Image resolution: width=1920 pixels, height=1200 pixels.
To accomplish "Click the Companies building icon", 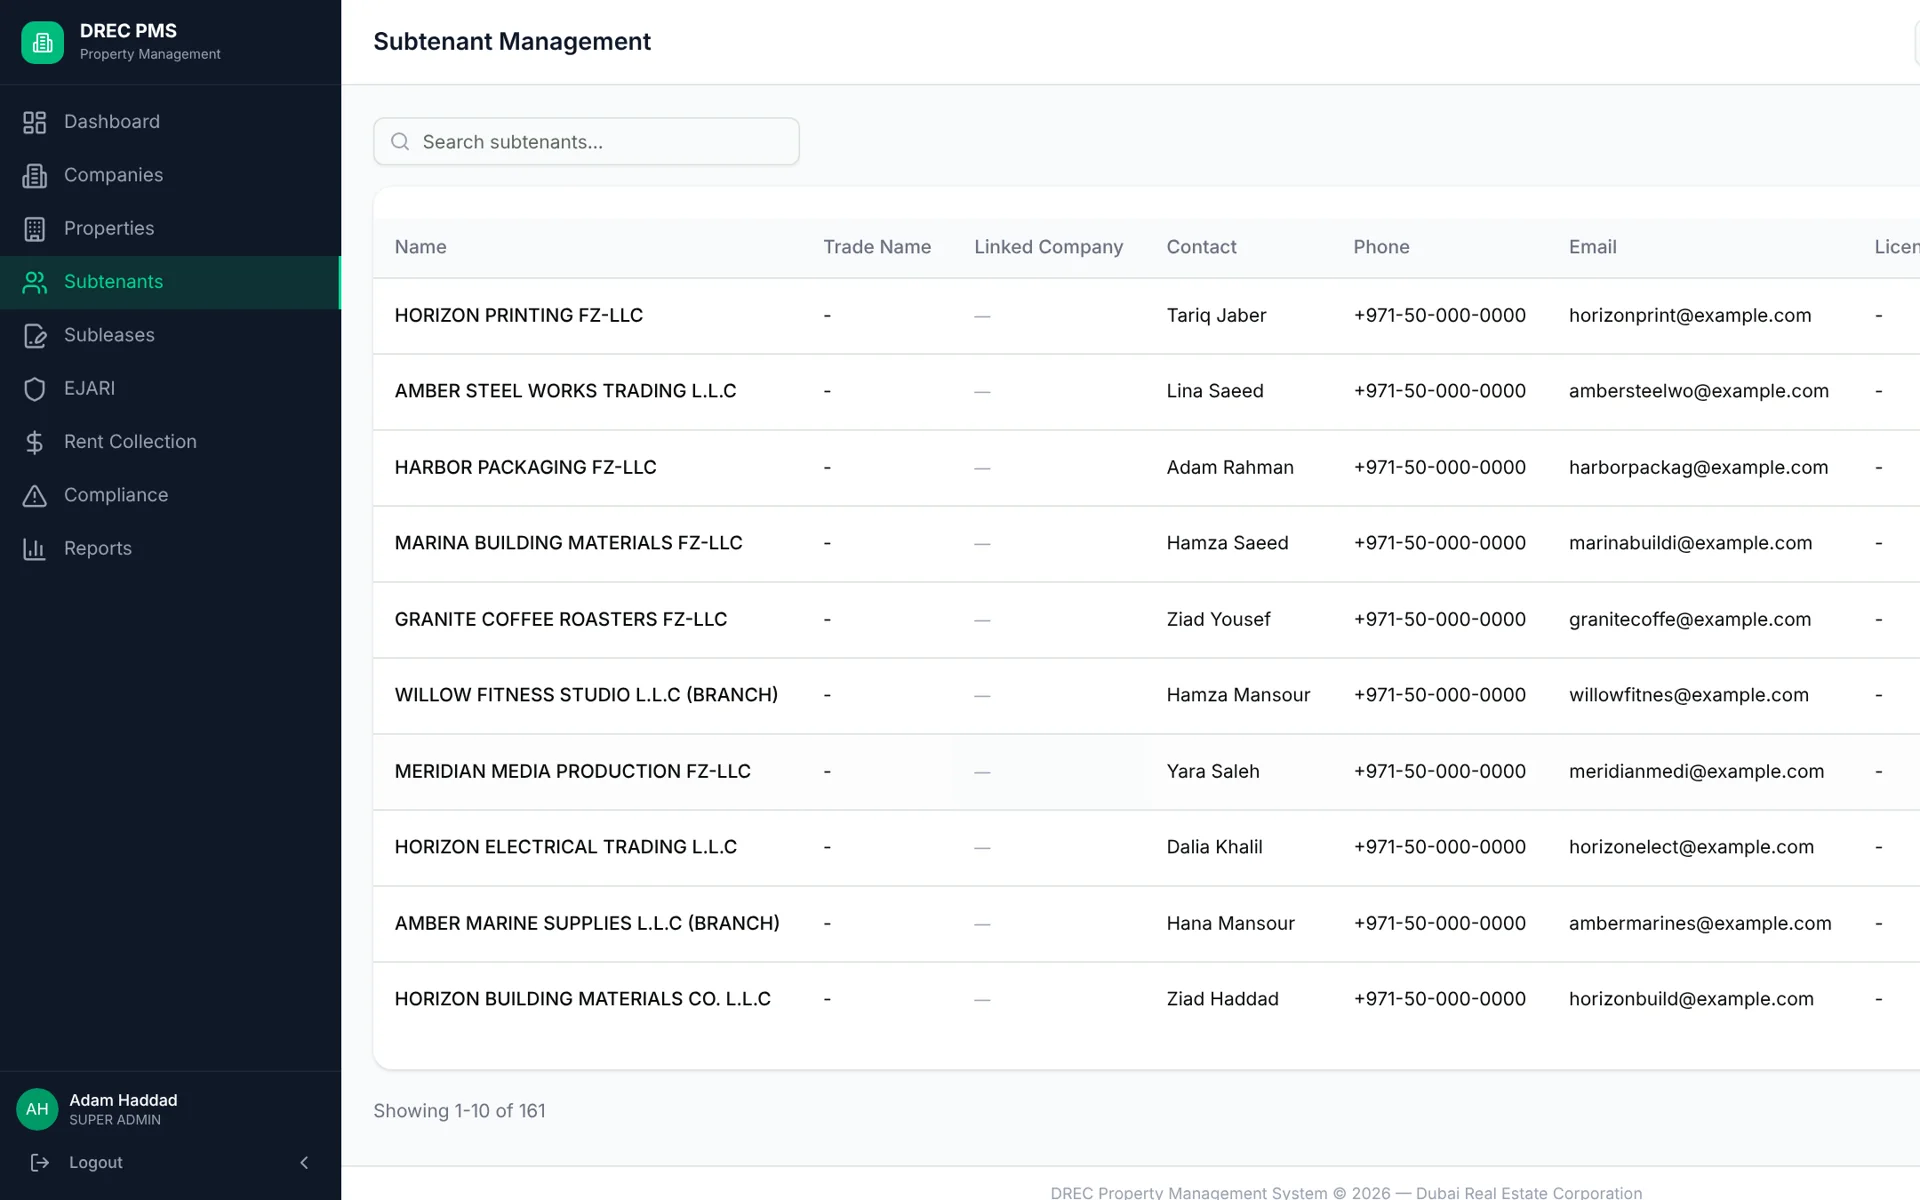I will tap(35, 175).
